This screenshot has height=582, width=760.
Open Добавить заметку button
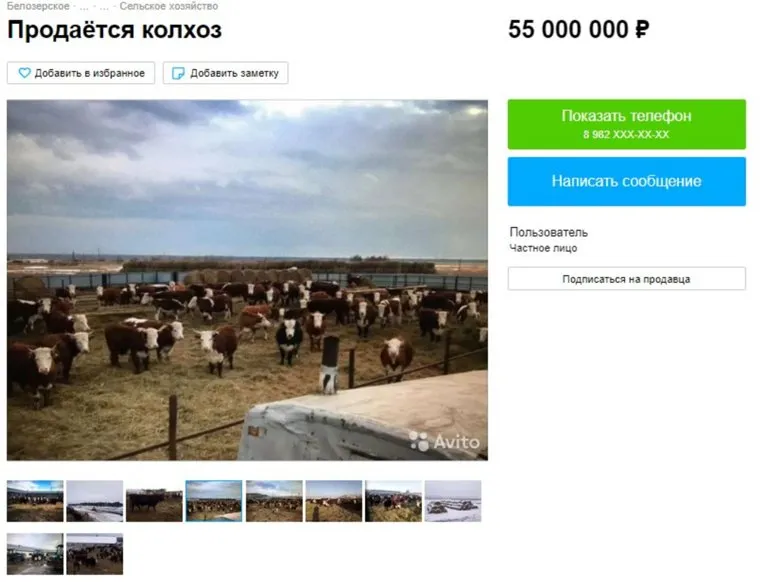225,73
